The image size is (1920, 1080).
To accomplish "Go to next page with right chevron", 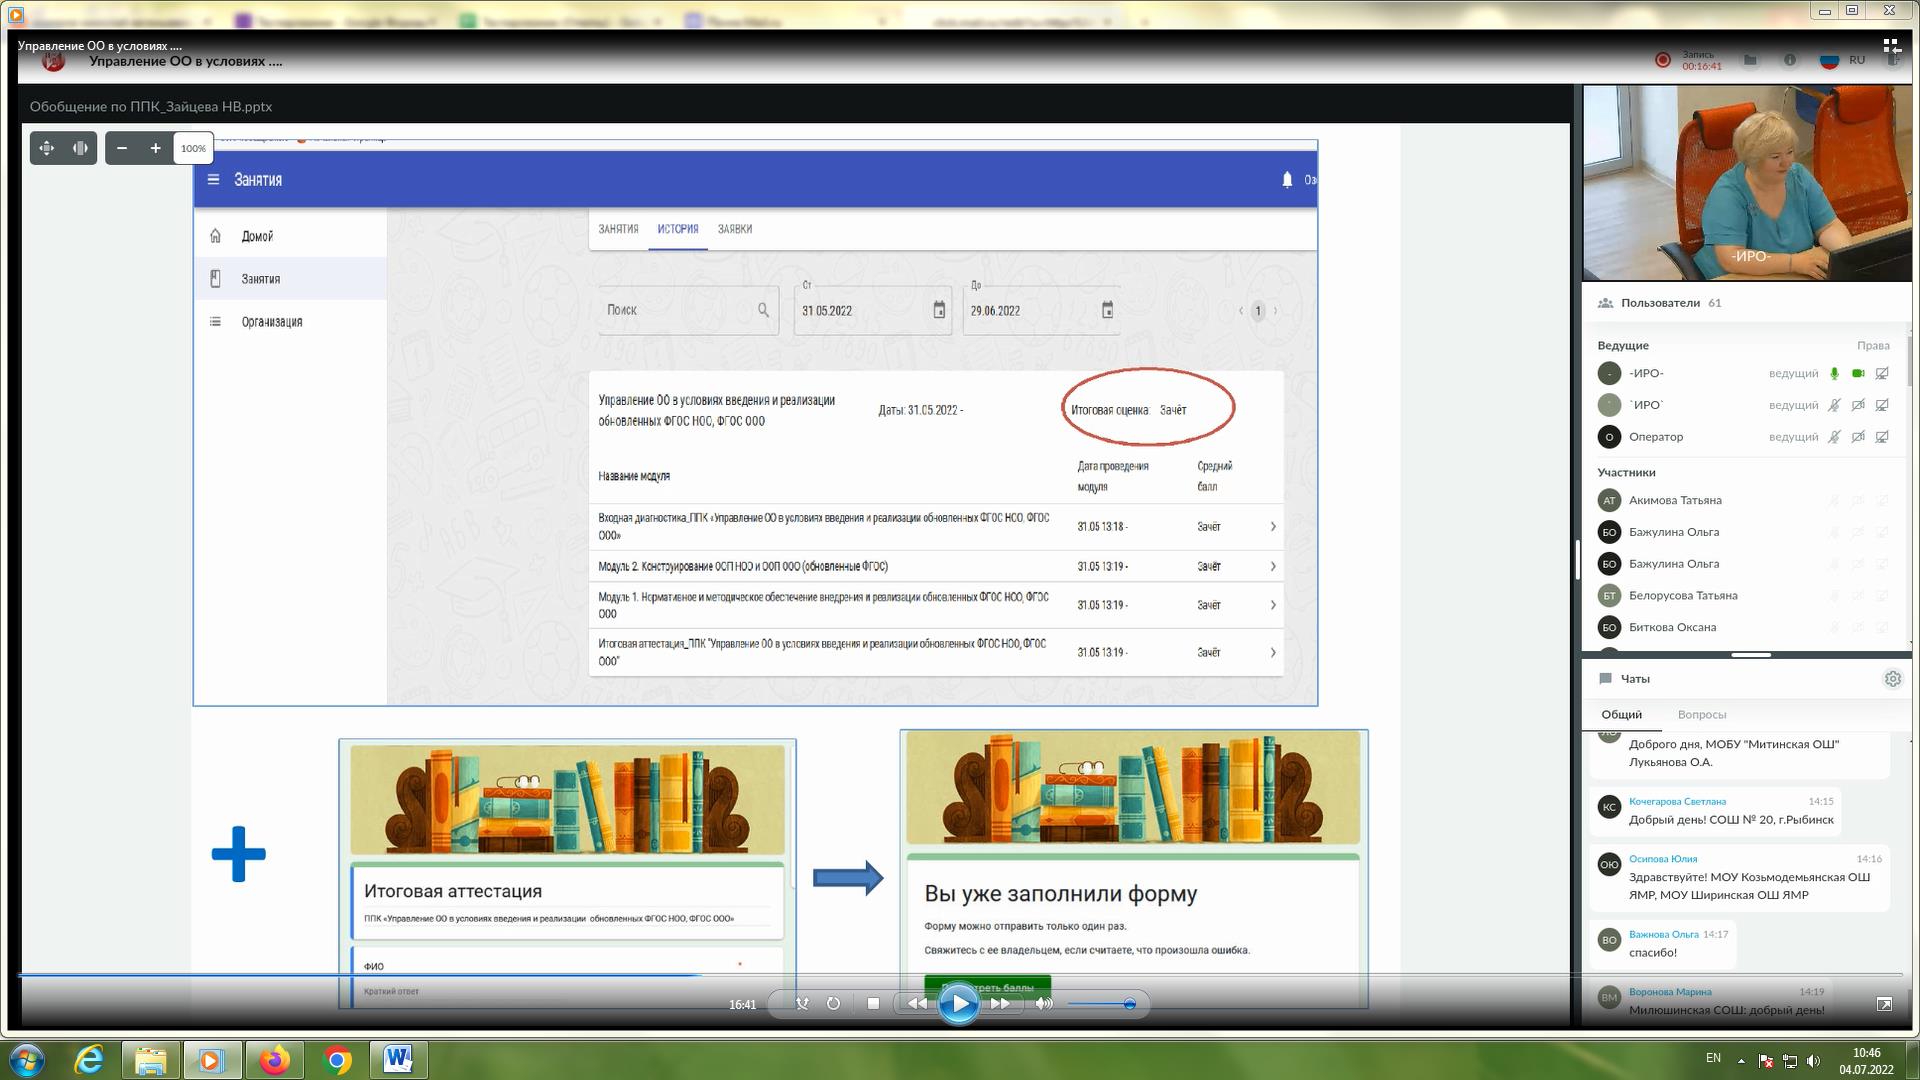I will tap(1275, 311).
